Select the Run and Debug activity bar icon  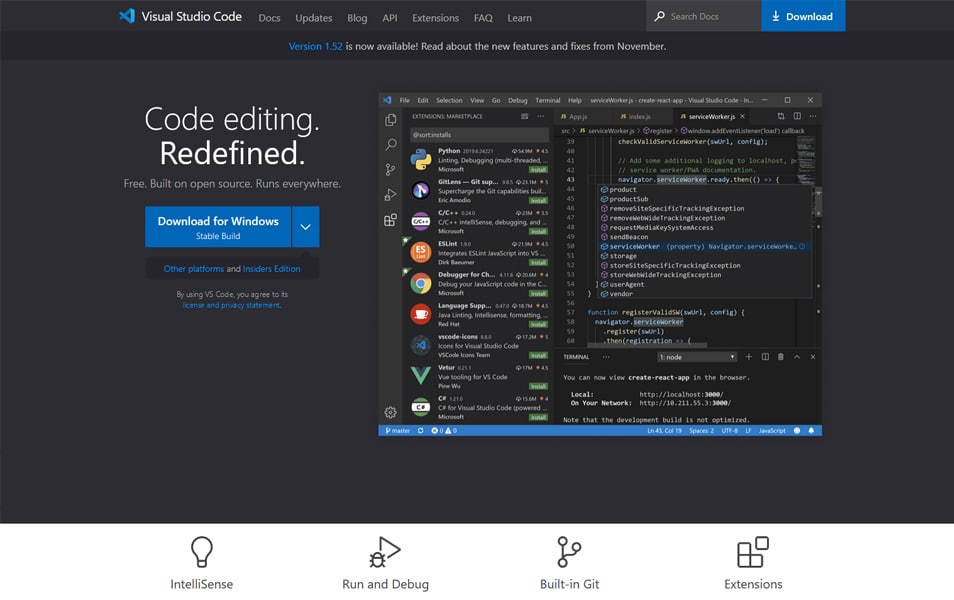[x=389, y=196]
